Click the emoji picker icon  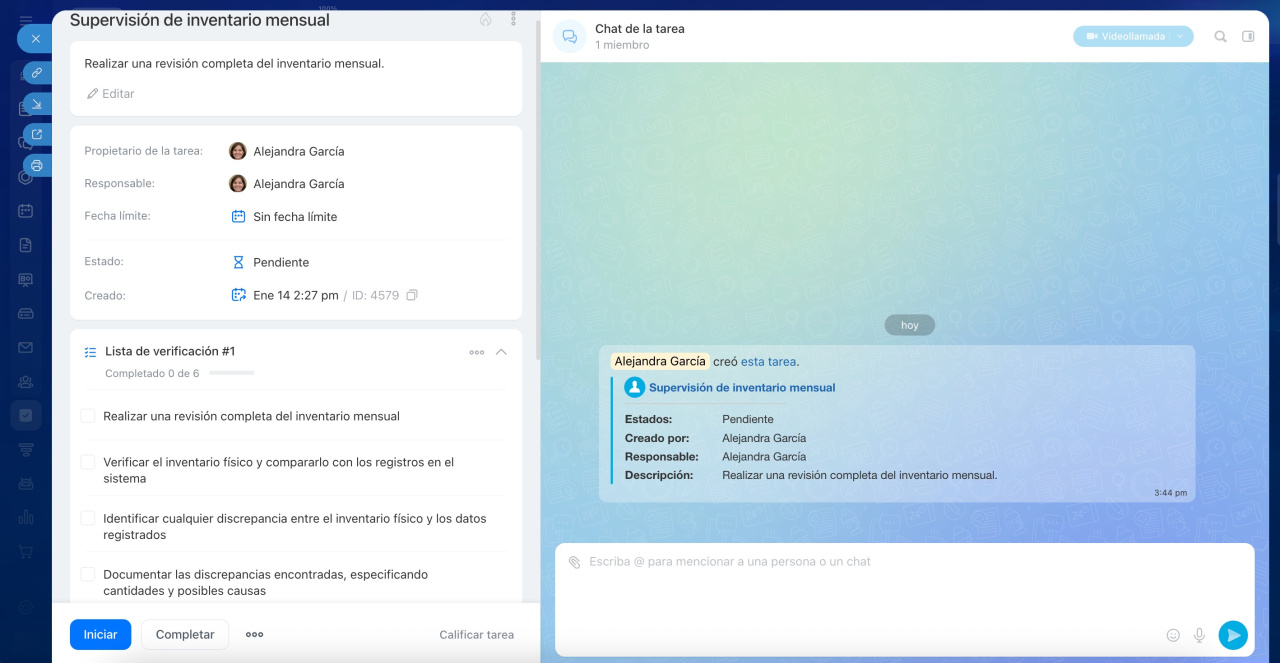(1173, 635)
